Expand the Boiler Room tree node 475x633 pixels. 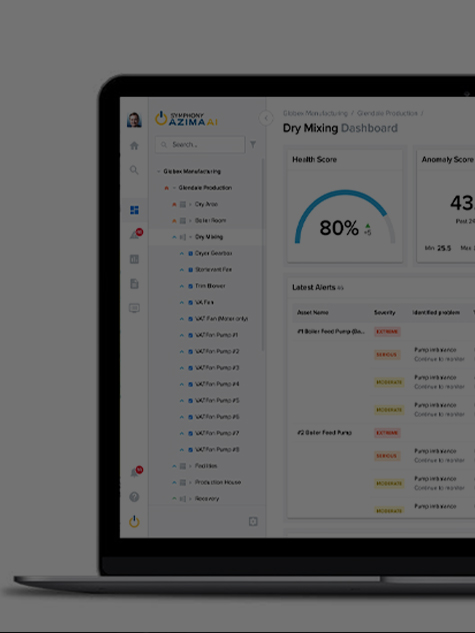(190, 221)
